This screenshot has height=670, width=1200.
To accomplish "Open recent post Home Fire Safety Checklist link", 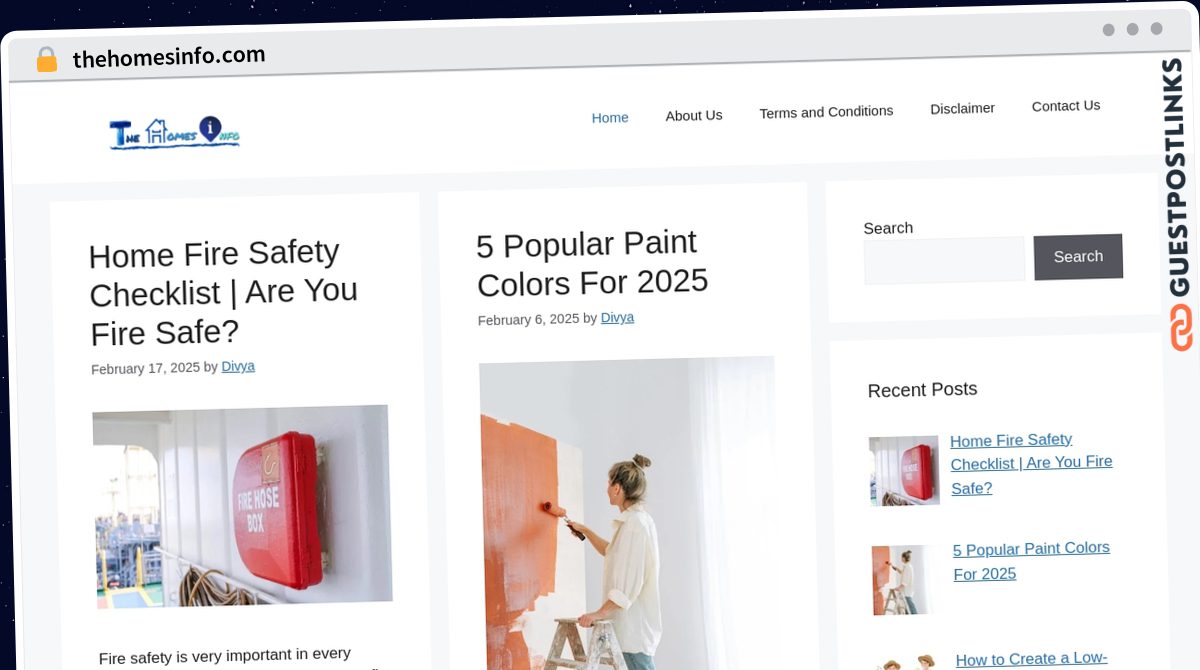I will point(1031,464).
